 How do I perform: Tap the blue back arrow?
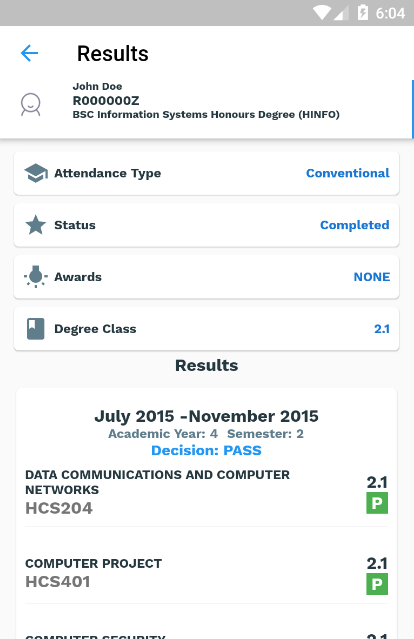[x=29, y=53]
